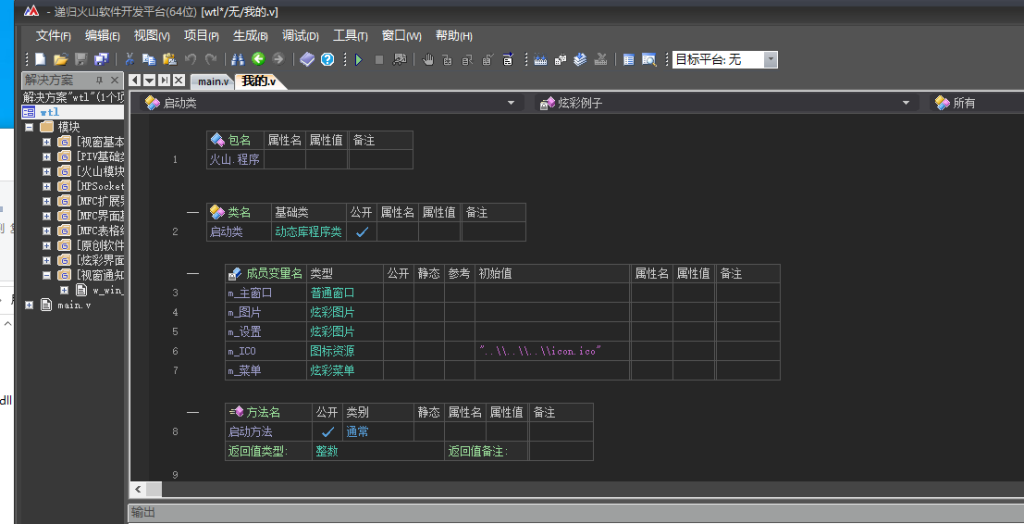Collapse the [视窗通知 module node
The height and width of the screenshot is (524, 1024).
coord(46,275)
